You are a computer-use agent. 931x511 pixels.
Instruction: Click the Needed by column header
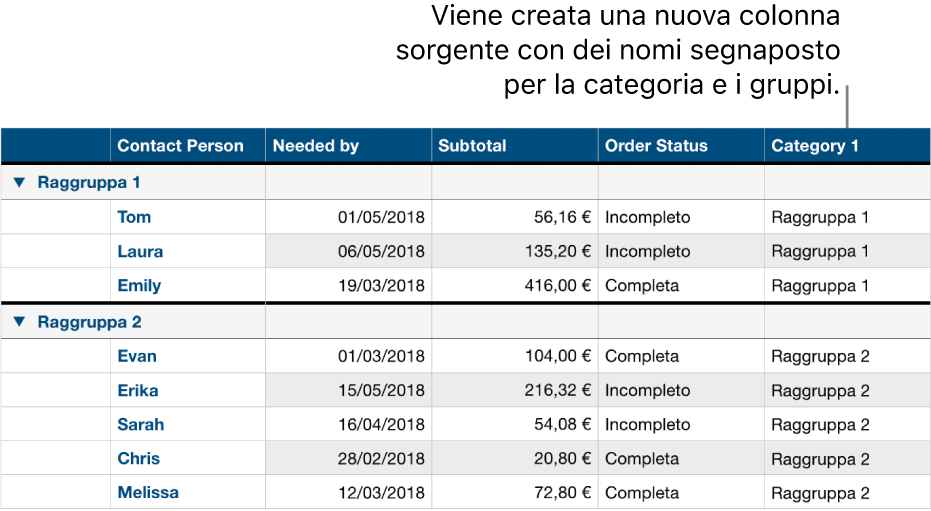point(315,146)
